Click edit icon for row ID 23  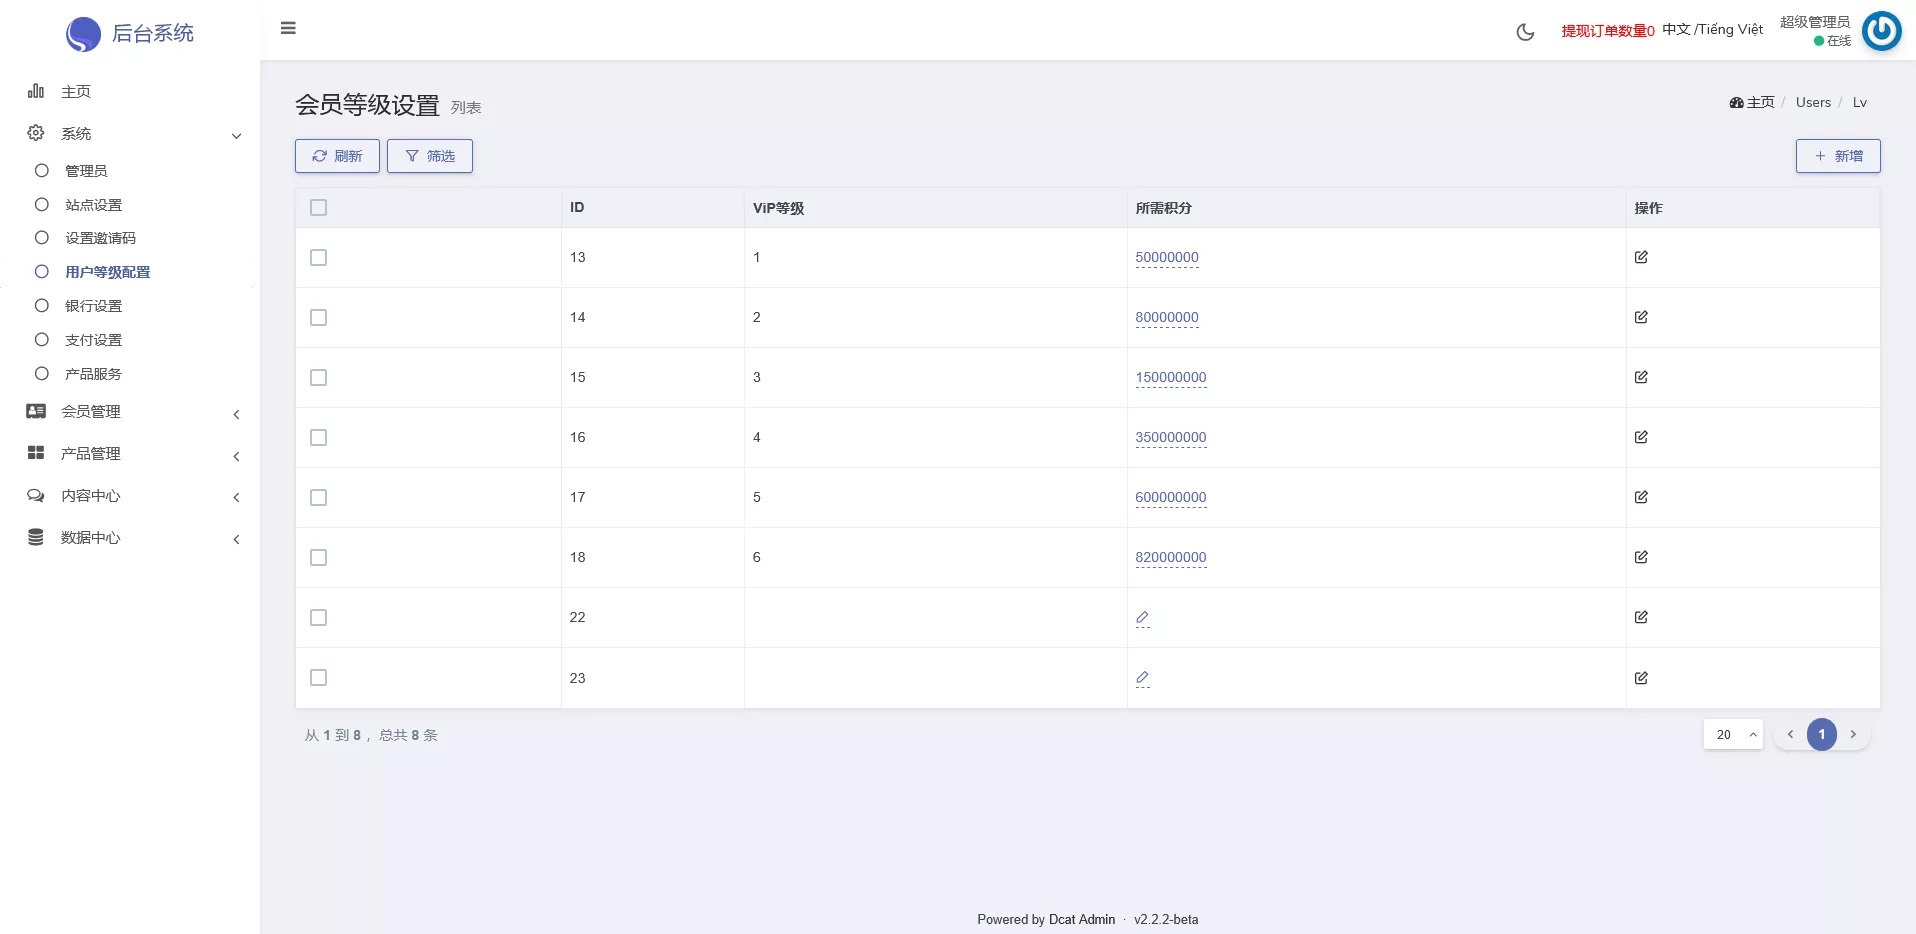pyautogui.click(x=1641, y=678)
